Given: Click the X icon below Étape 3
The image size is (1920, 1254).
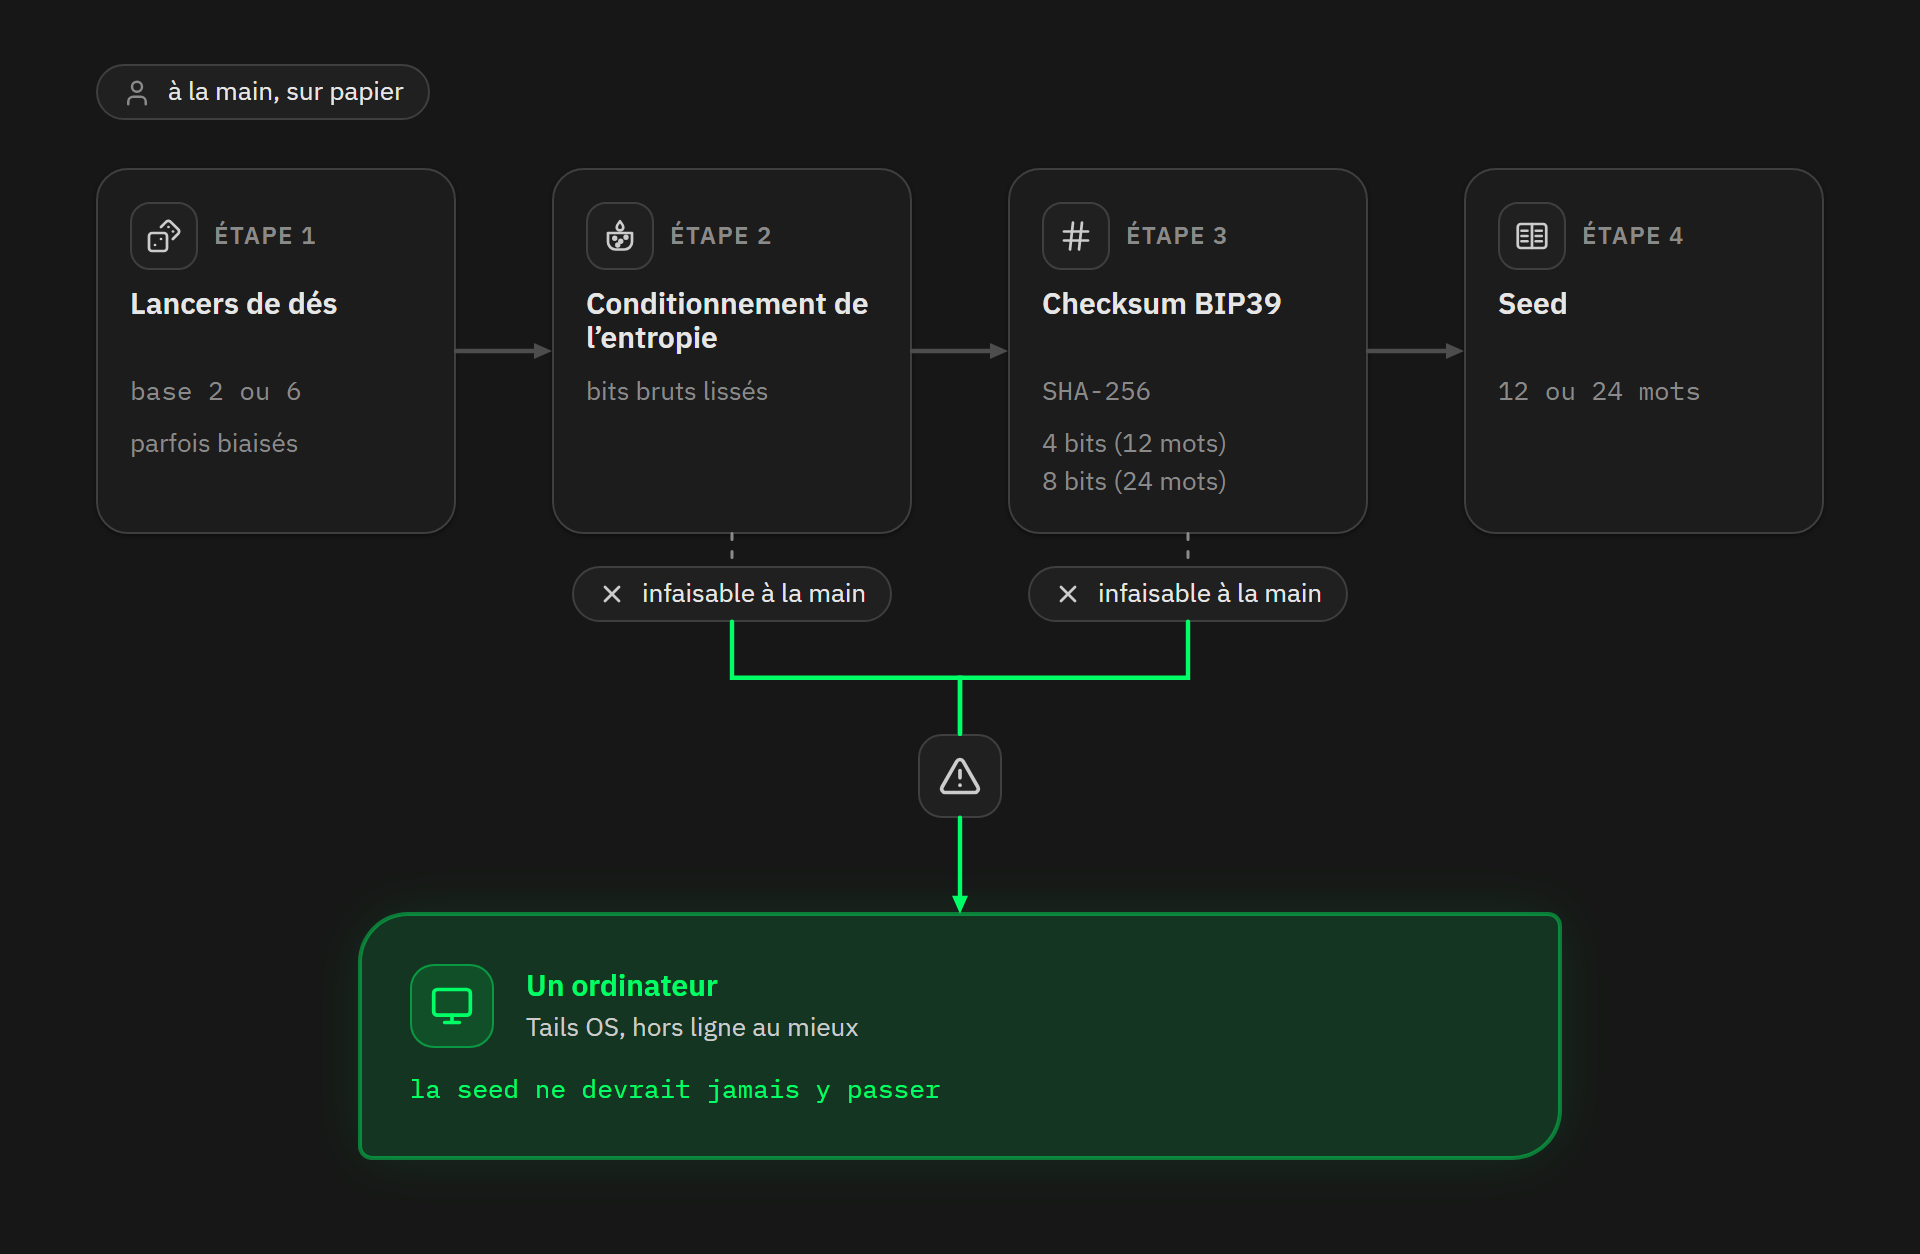Looking at the screenshot, I should 1068,594.
